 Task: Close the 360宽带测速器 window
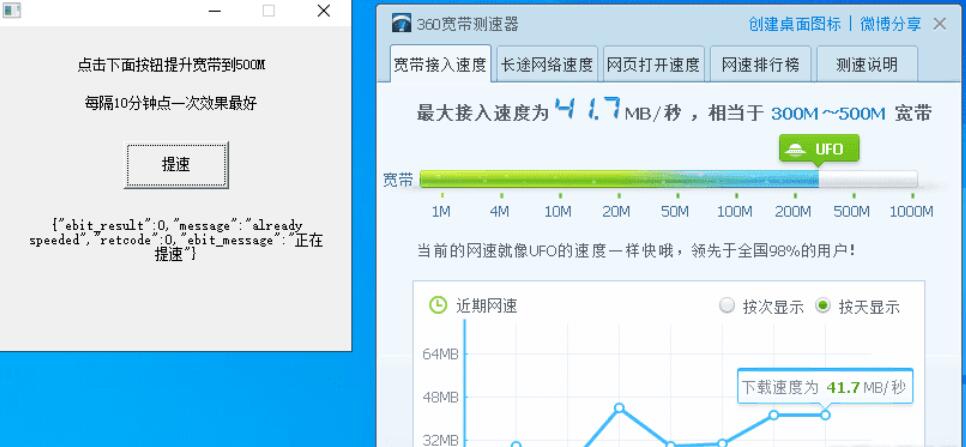939,24
